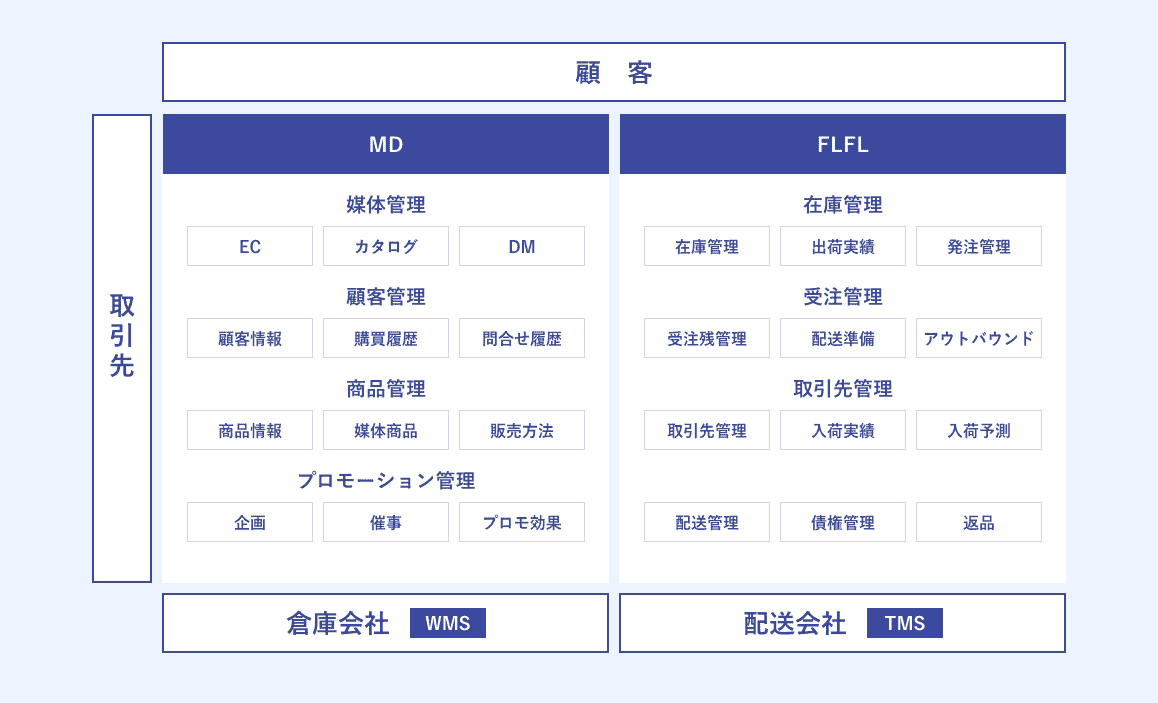Viewport: 1158px width, 703px height.
Task: Click the vertical 取引先 side panel
Action: click(122, 348)
